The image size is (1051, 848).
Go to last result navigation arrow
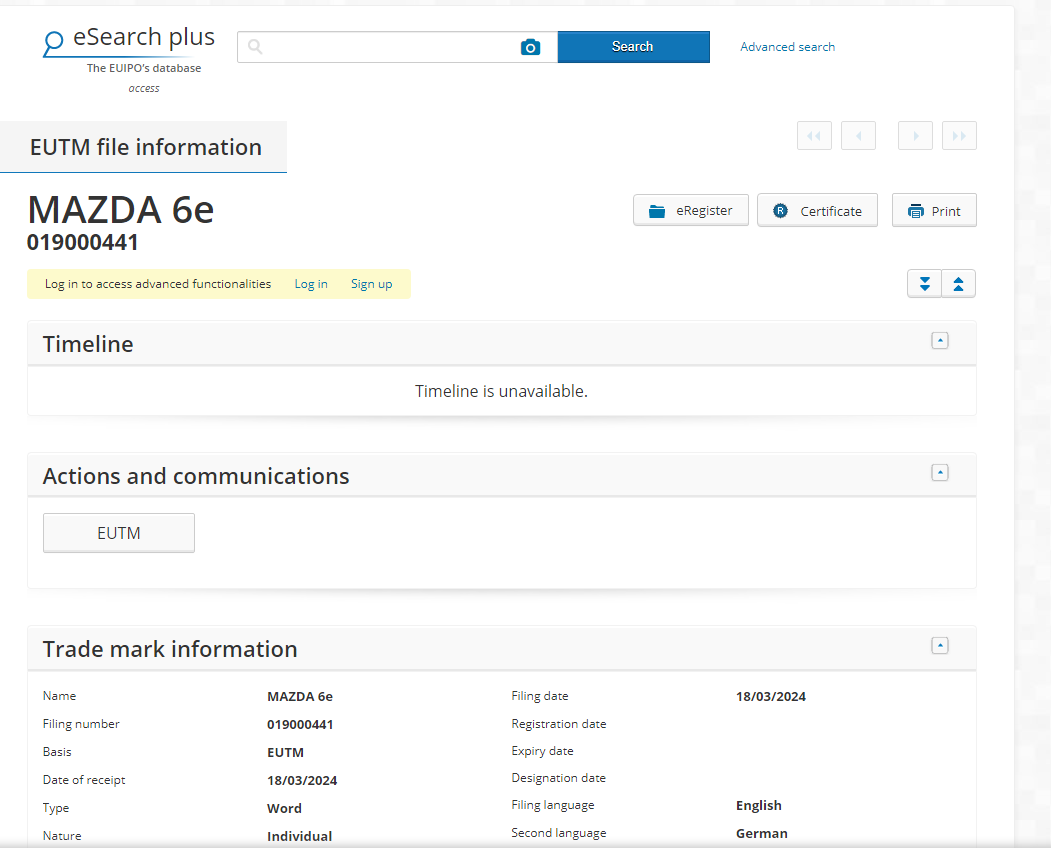959,135
